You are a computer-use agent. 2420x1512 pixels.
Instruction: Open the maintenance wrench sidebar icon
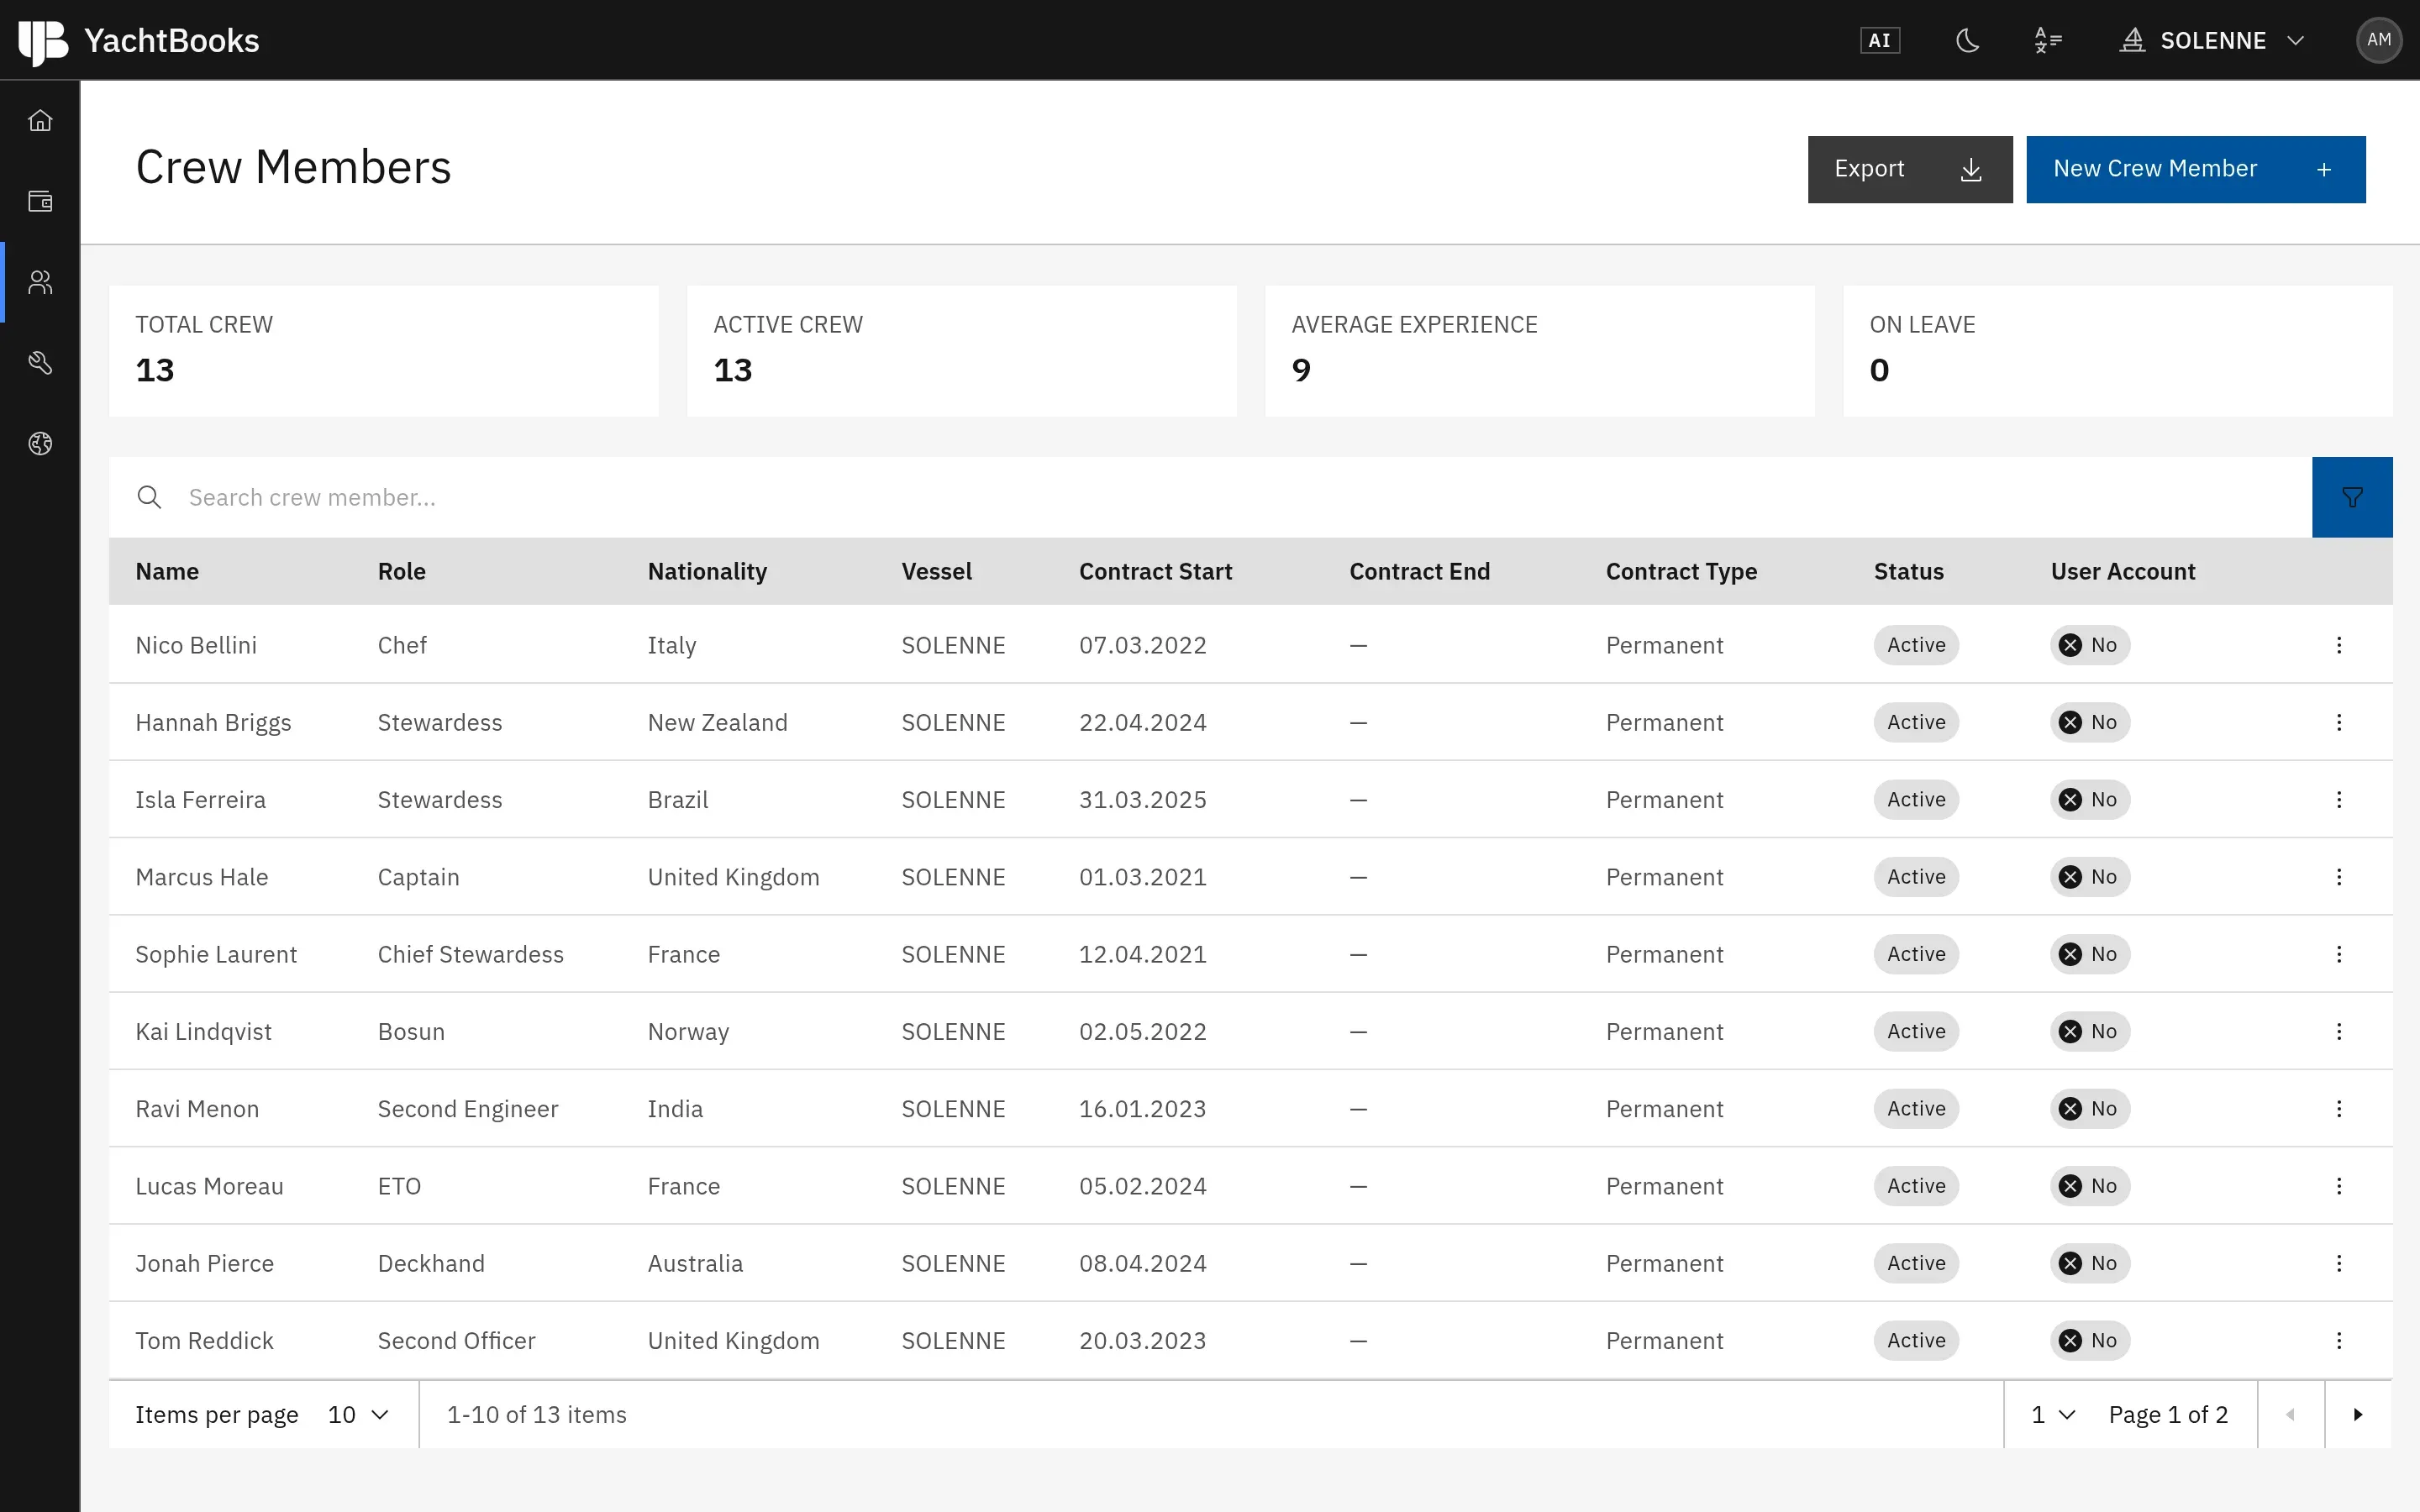click(40, 363)
